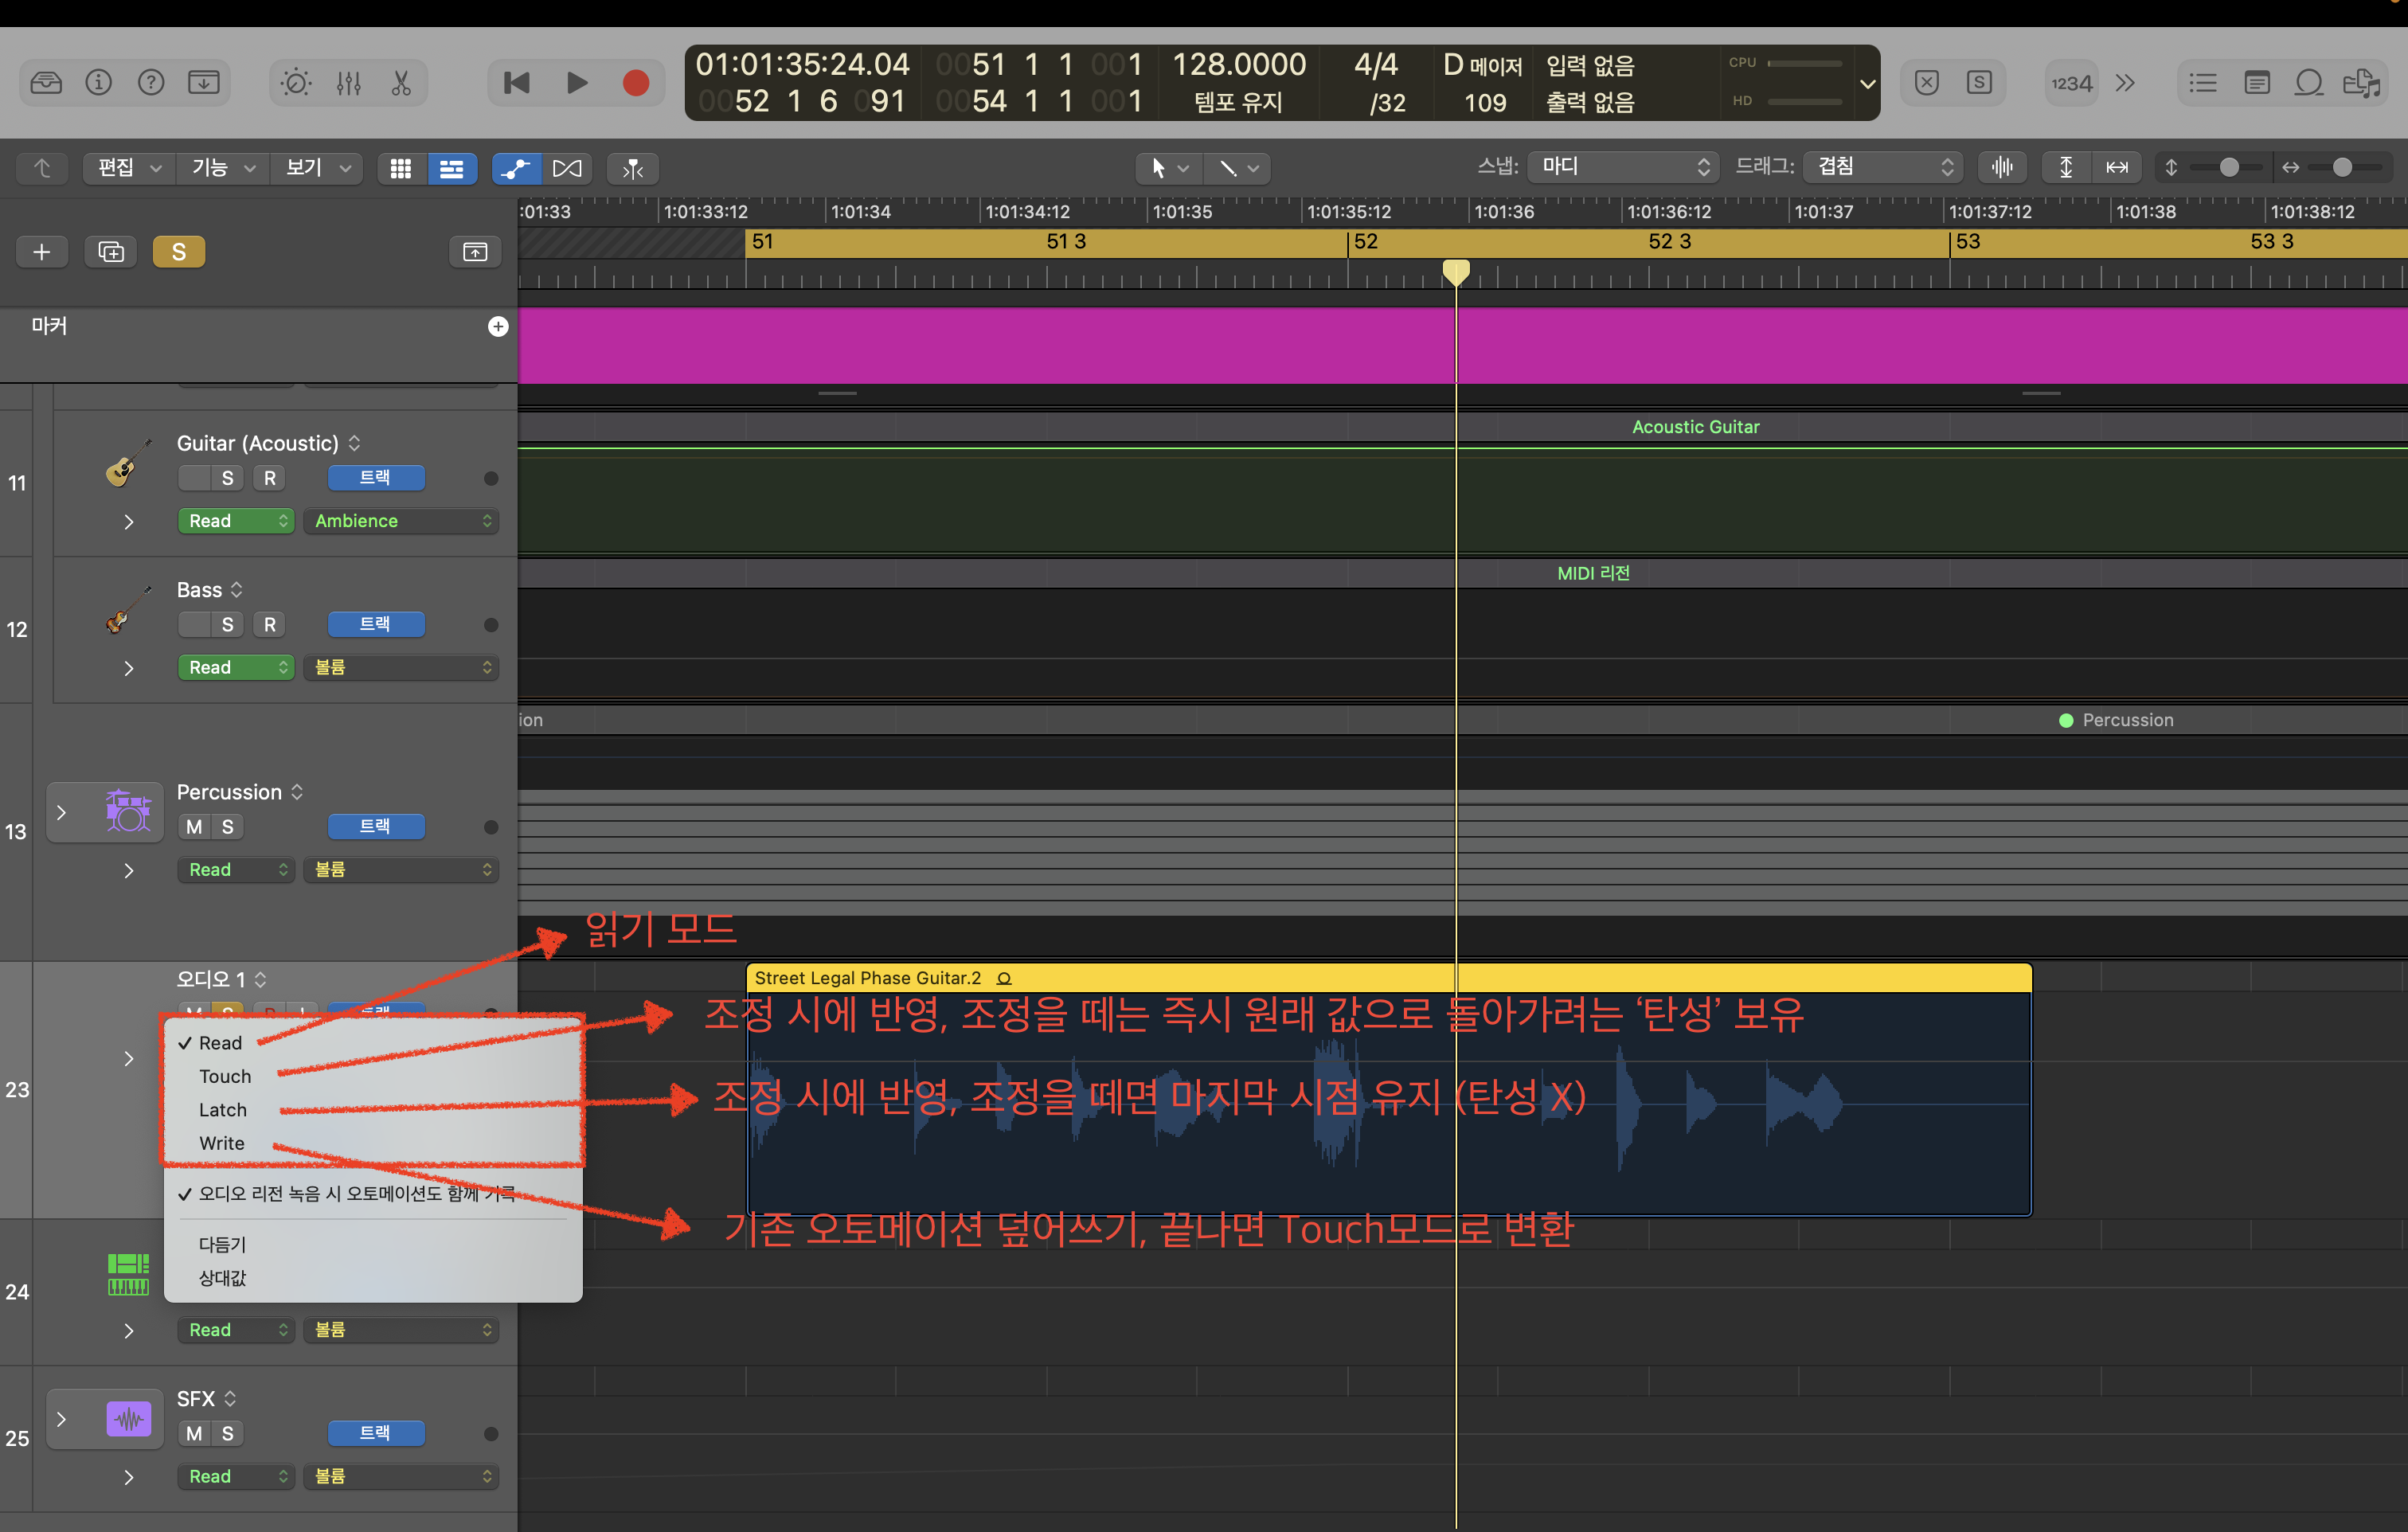
Task: Click the Quick Help question mark icon
Action: click(151, 83)
